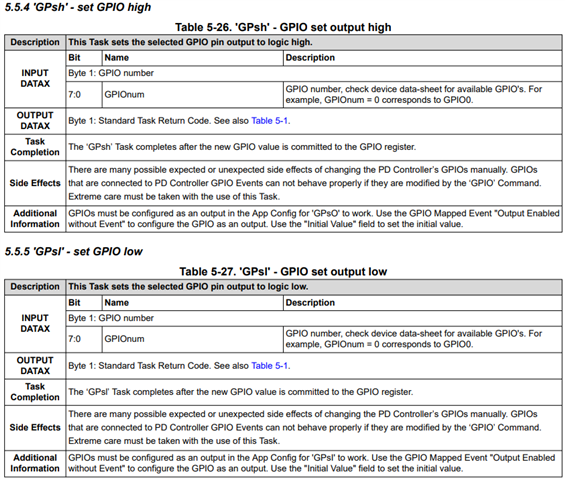Click "The 'GPsh' Task completes after..." sentence

pyautogui.click(x=242, y=147)
